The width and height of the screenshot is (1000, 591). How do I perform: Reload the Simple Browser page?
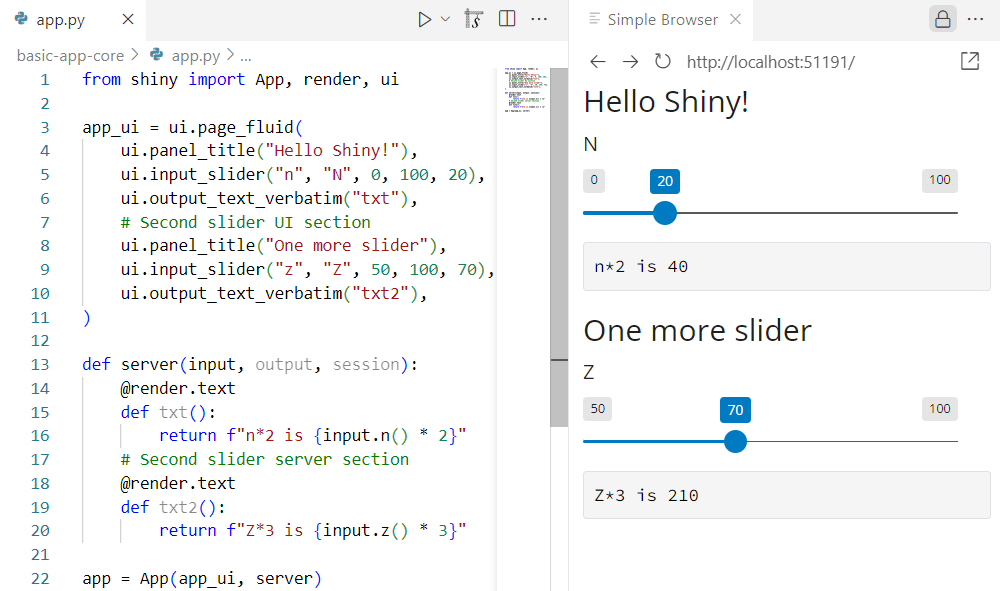click(662, 62)
